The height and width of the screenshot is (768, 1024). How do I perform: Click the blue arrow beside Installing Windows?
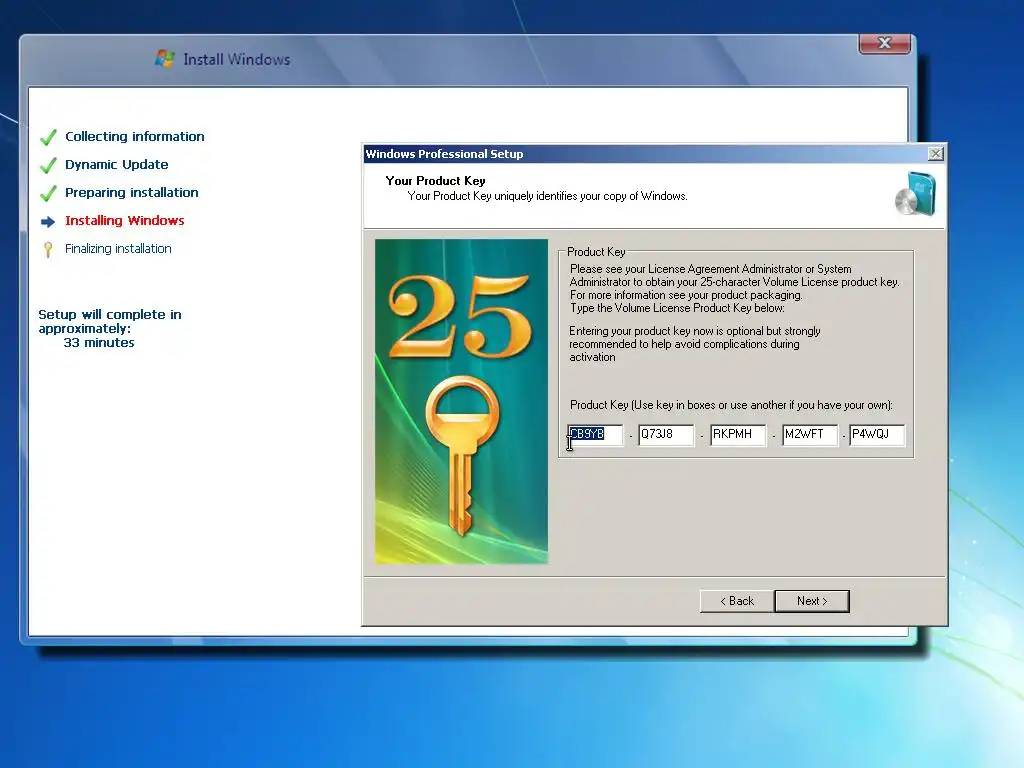pos(48,222)
